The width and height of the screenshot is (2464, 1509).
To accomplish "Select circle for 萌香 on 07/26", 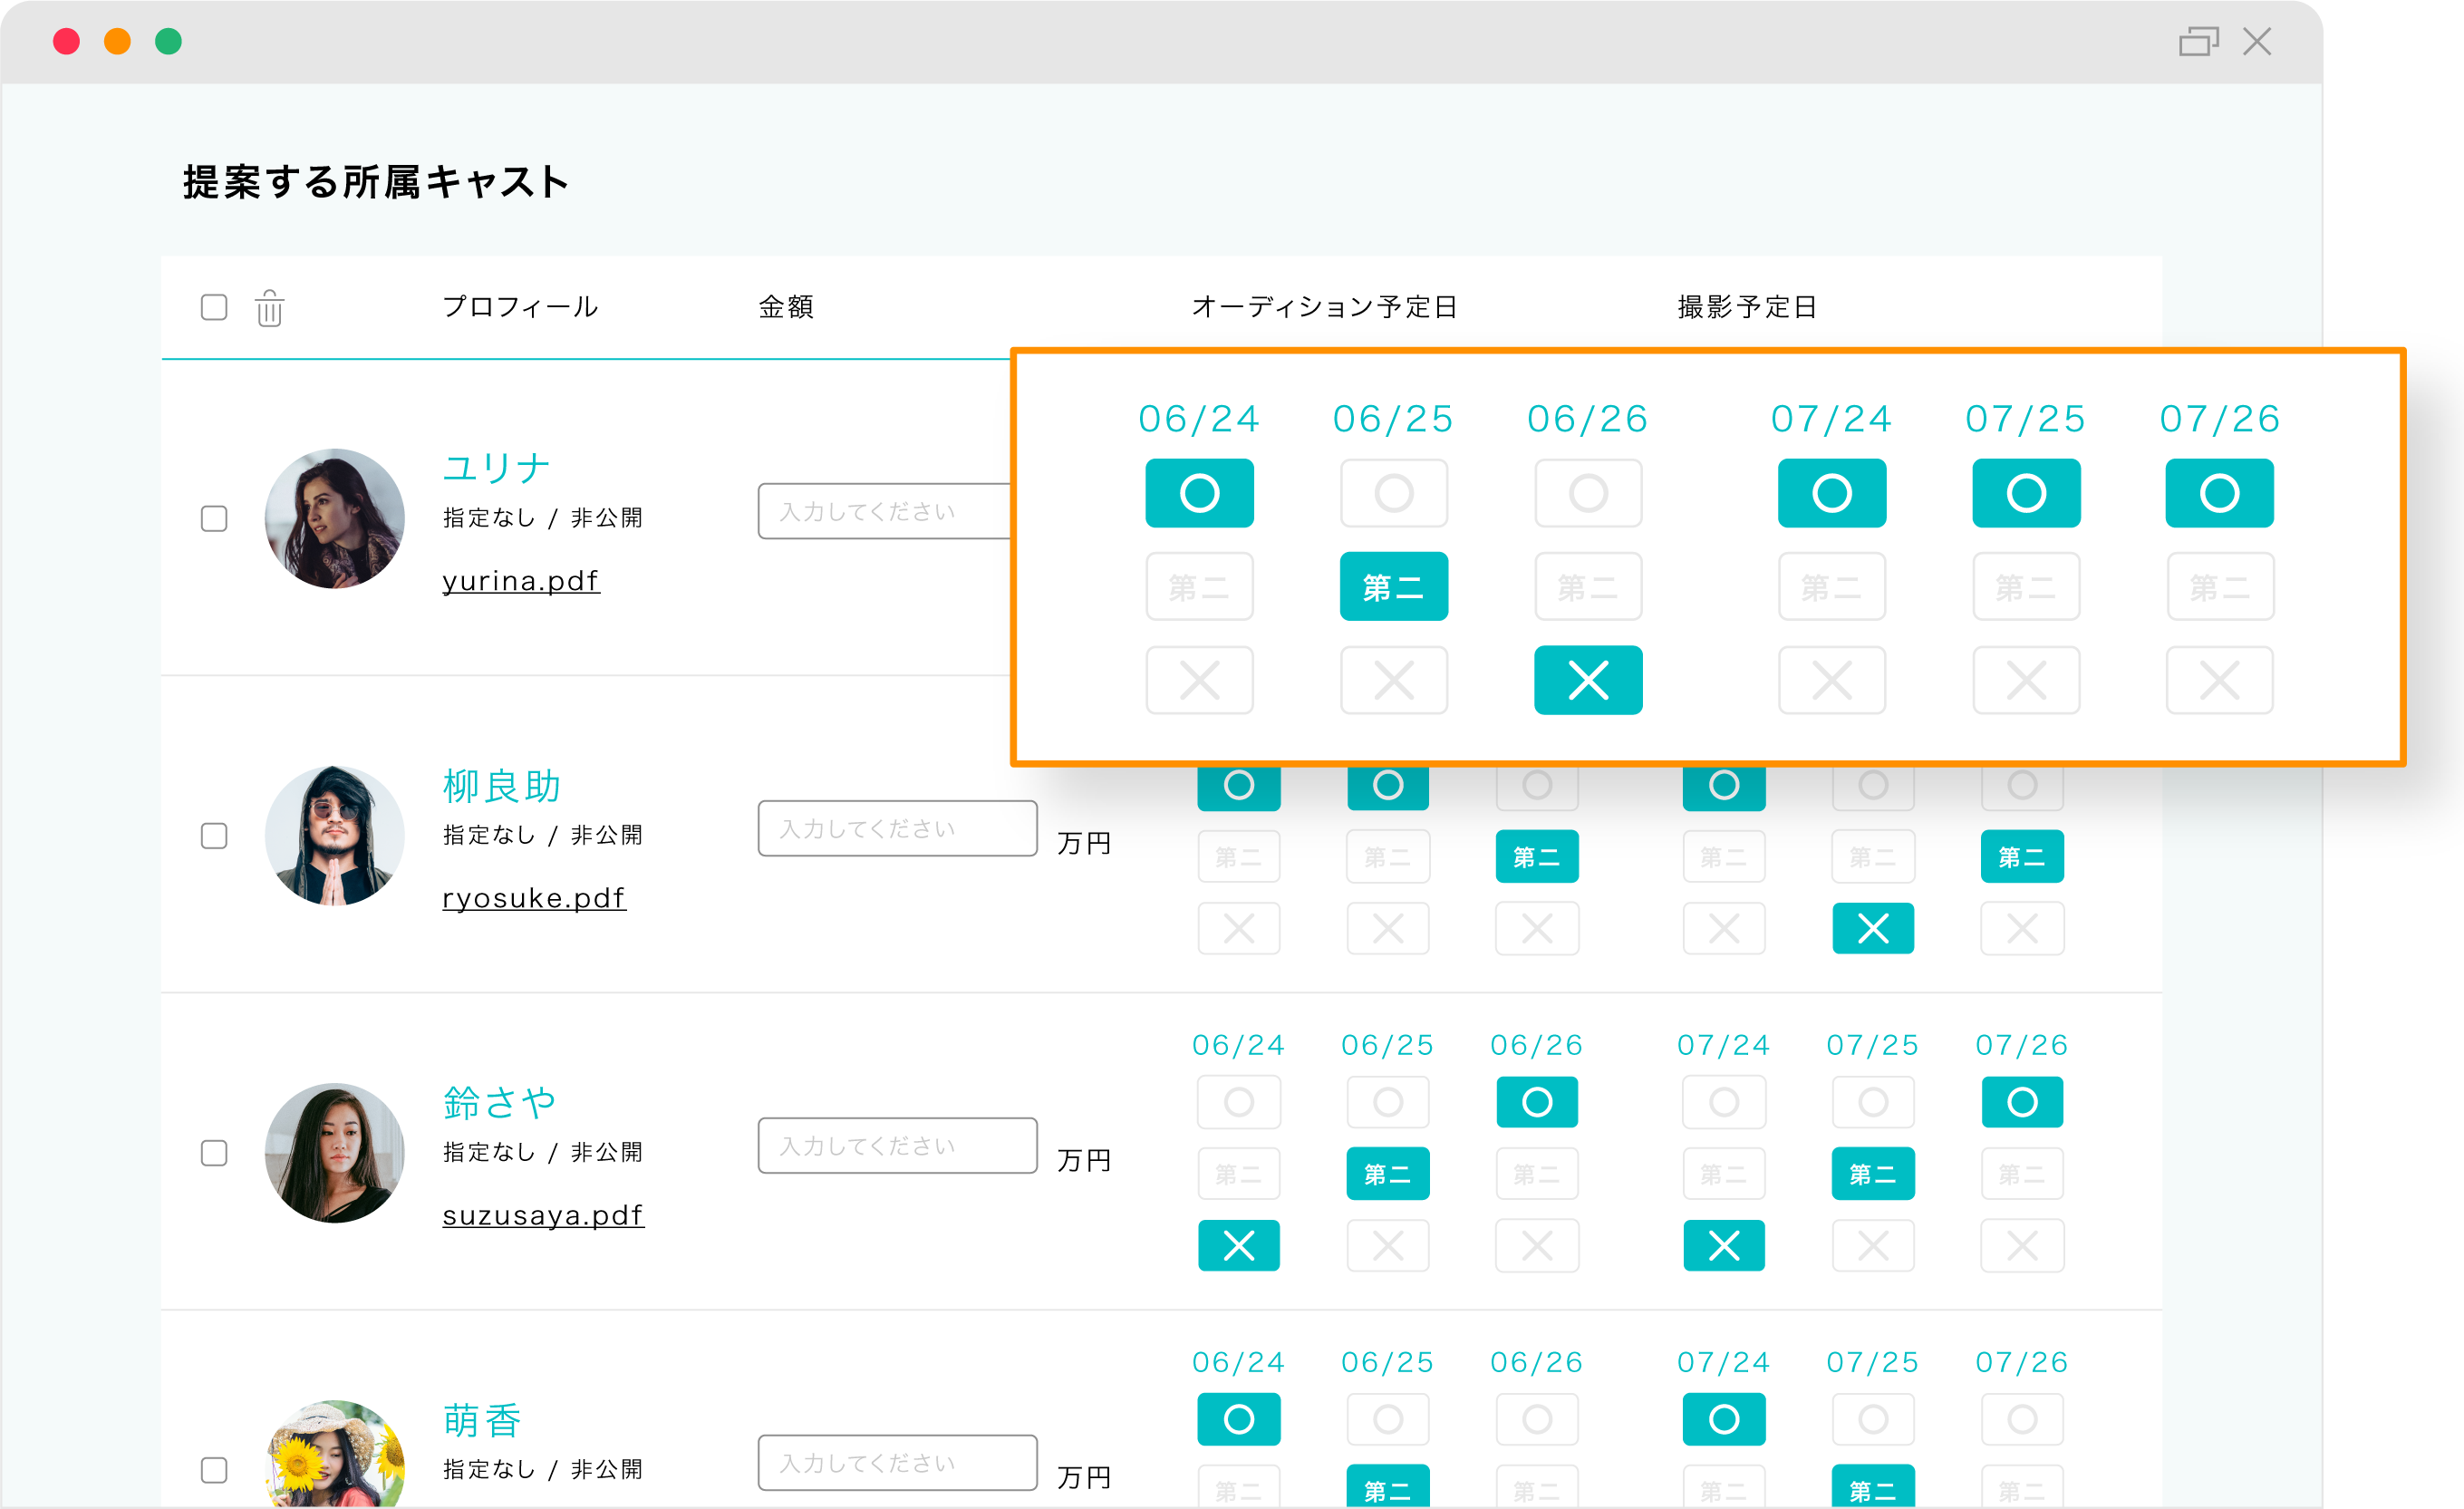I will 2022,1419.
